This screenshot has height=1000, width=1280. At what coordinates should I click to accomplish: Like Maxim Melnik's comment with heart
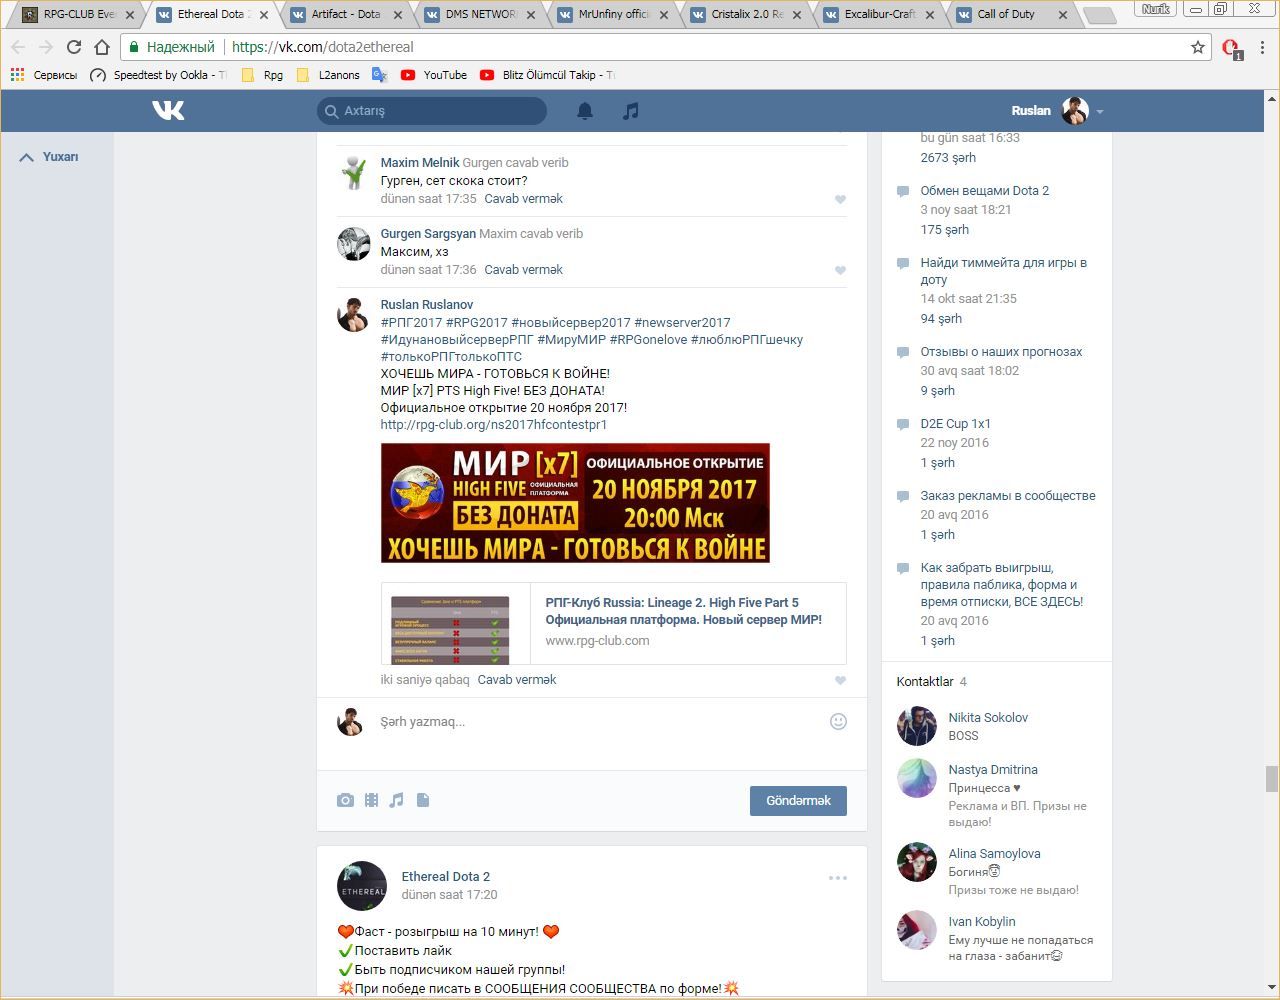pyautogui.click(x=840, y=199)
